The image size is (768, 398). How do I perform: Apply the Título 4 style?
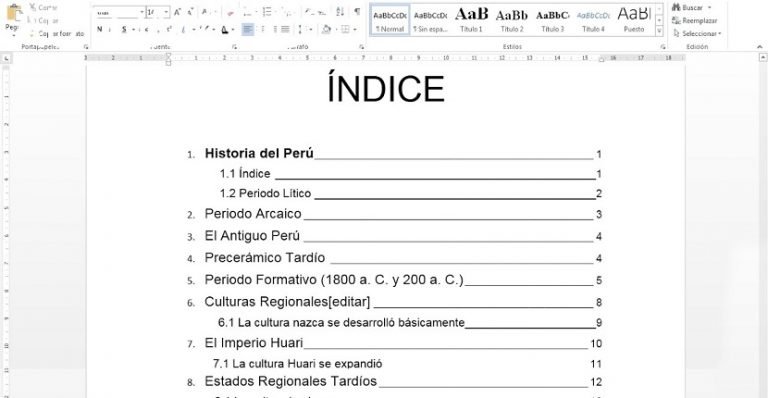point(593,21)
